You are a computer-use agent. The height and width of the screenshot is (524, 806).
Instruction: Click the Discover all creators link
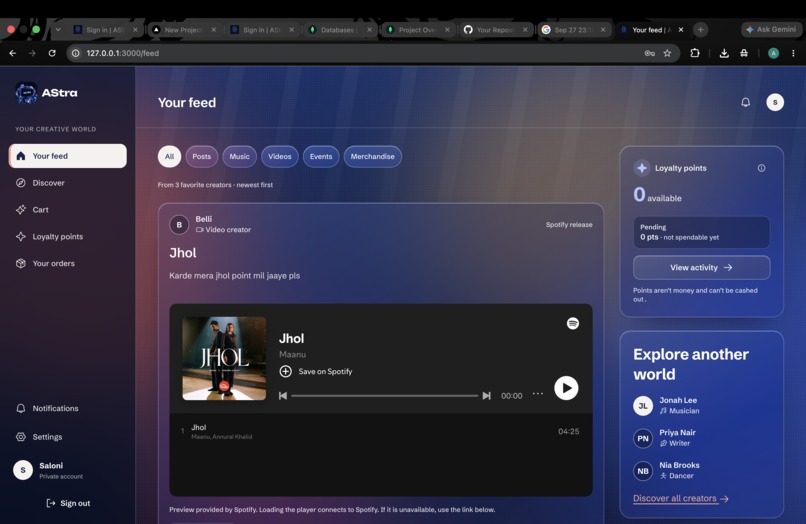point(681,498)
